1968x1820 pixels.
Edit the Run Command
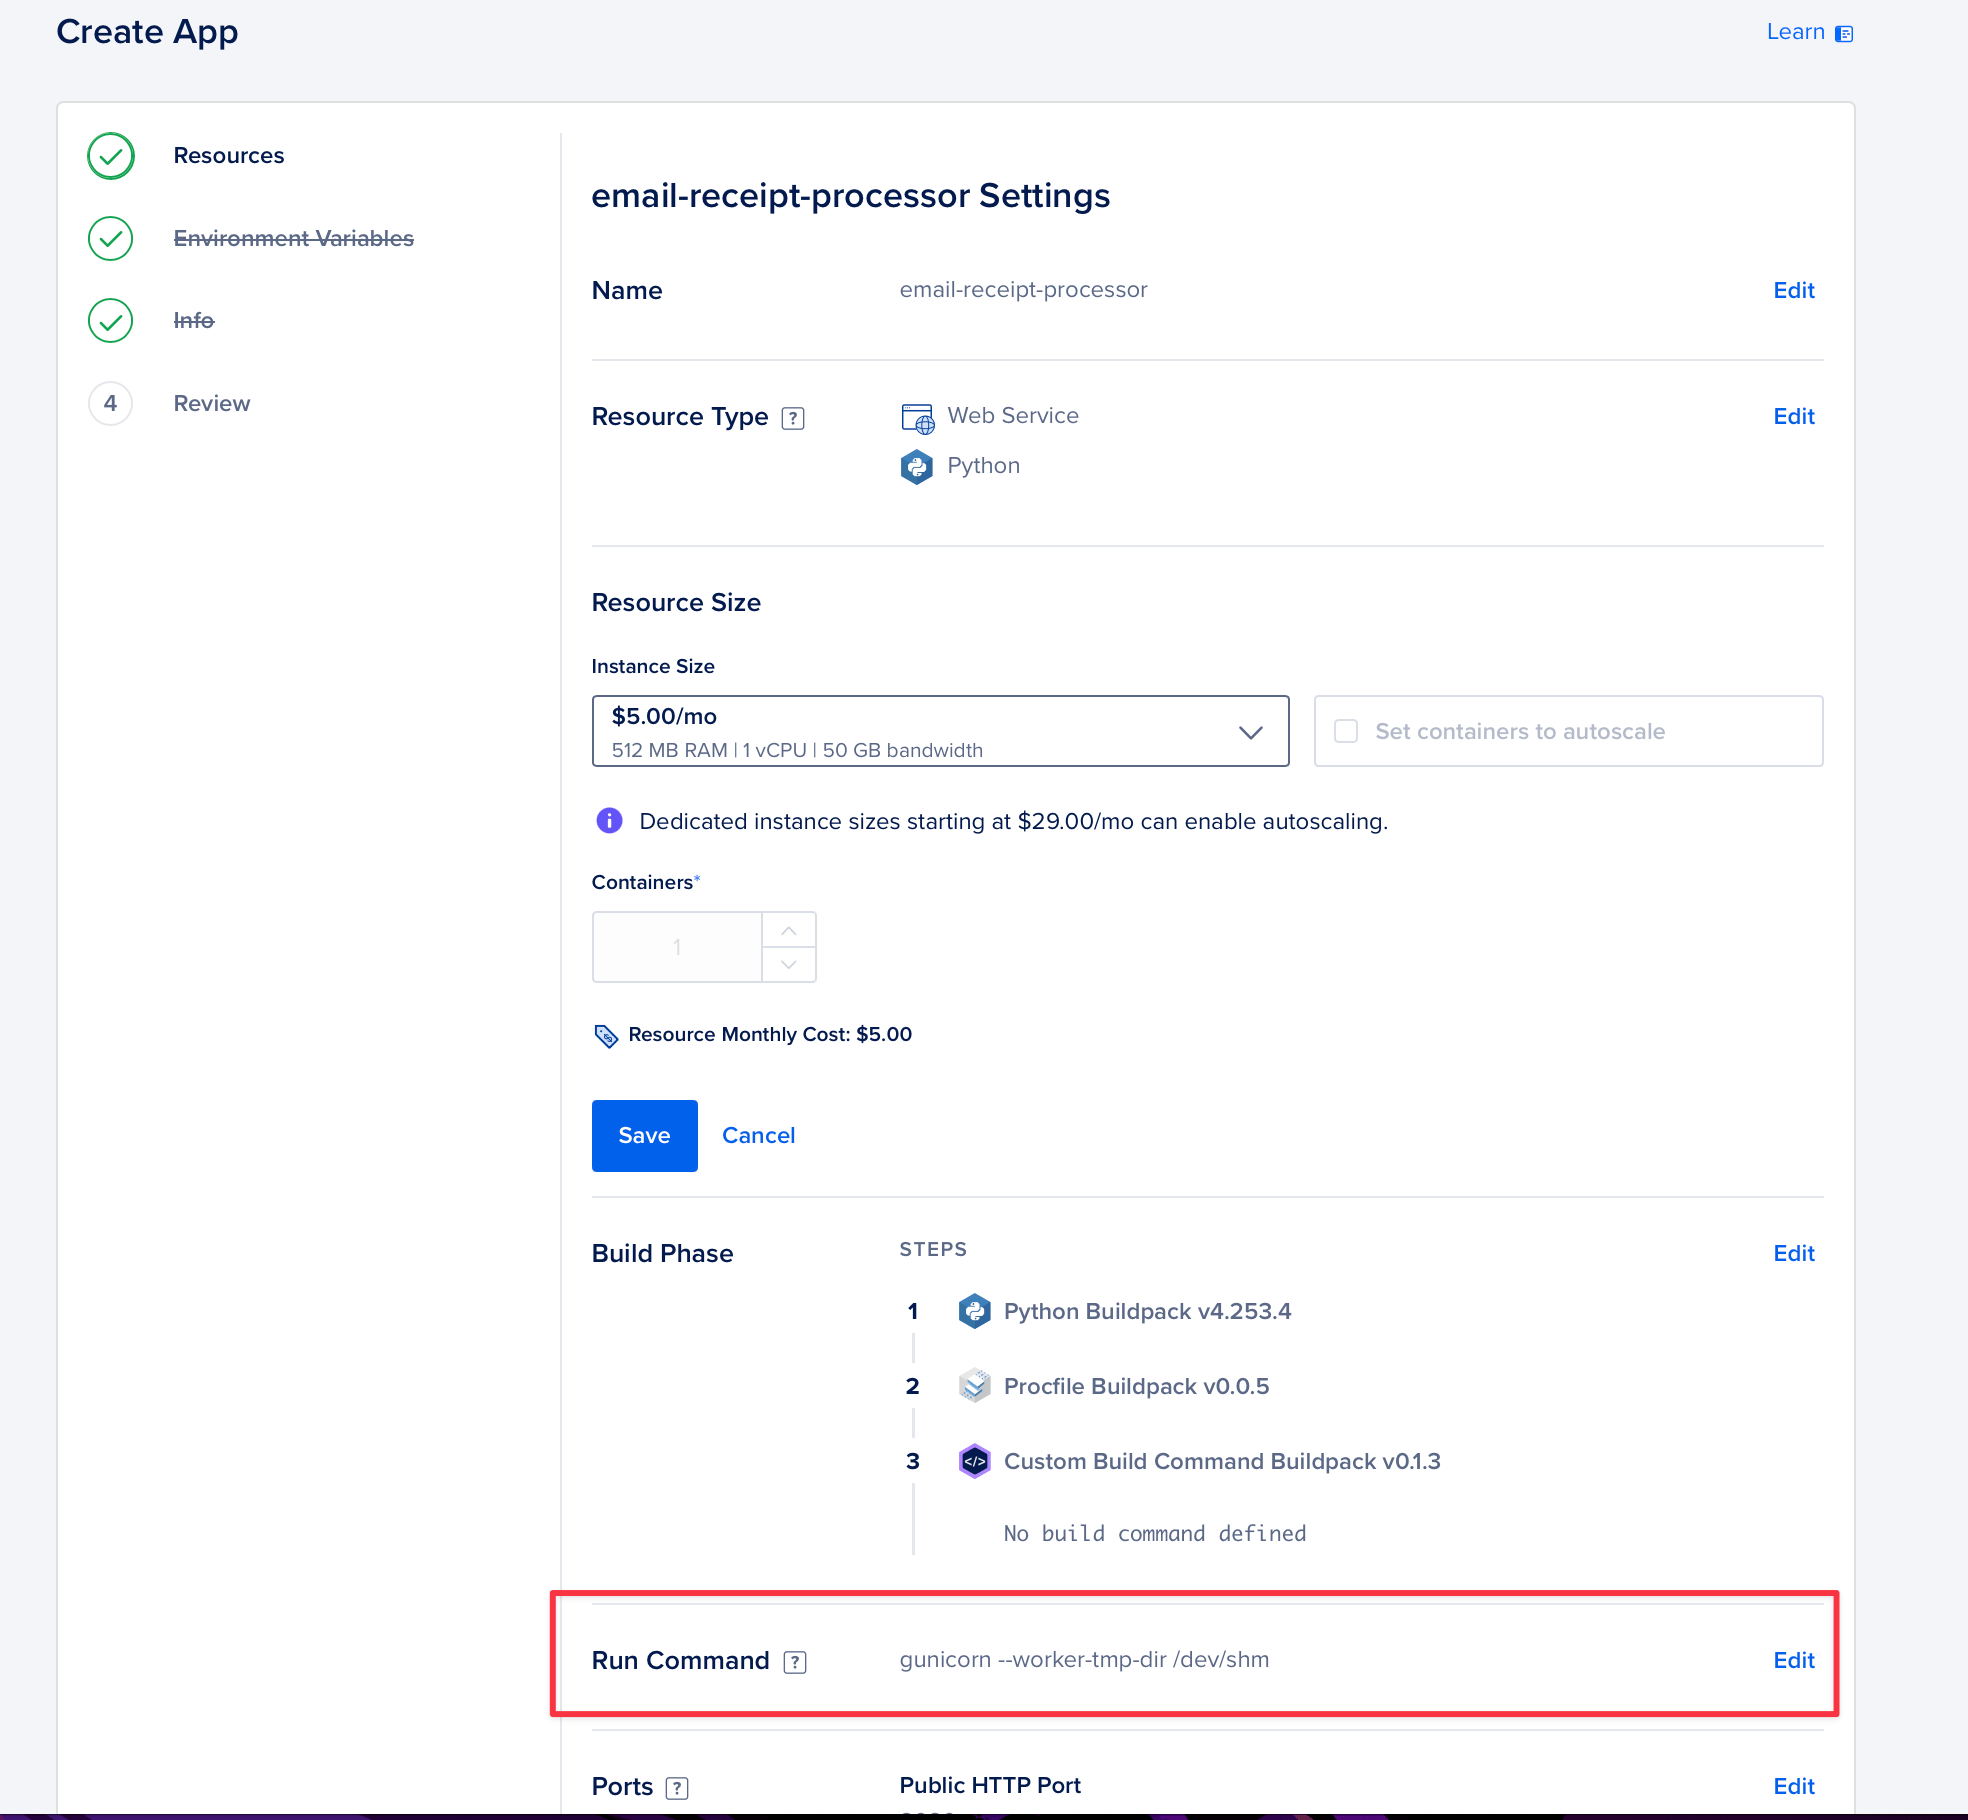(x=1794, y=1661)
